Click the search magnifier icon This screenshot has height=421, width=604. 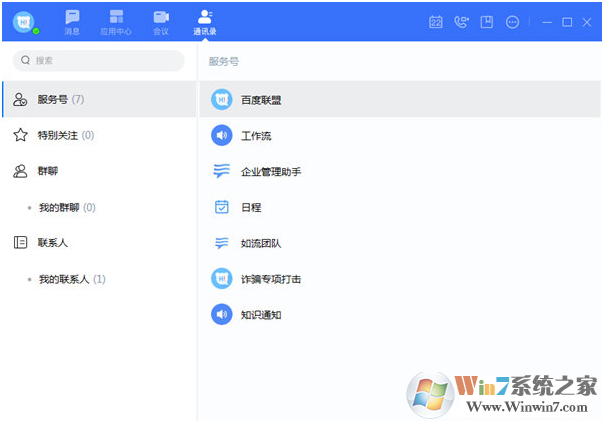(x=25, y=60)
